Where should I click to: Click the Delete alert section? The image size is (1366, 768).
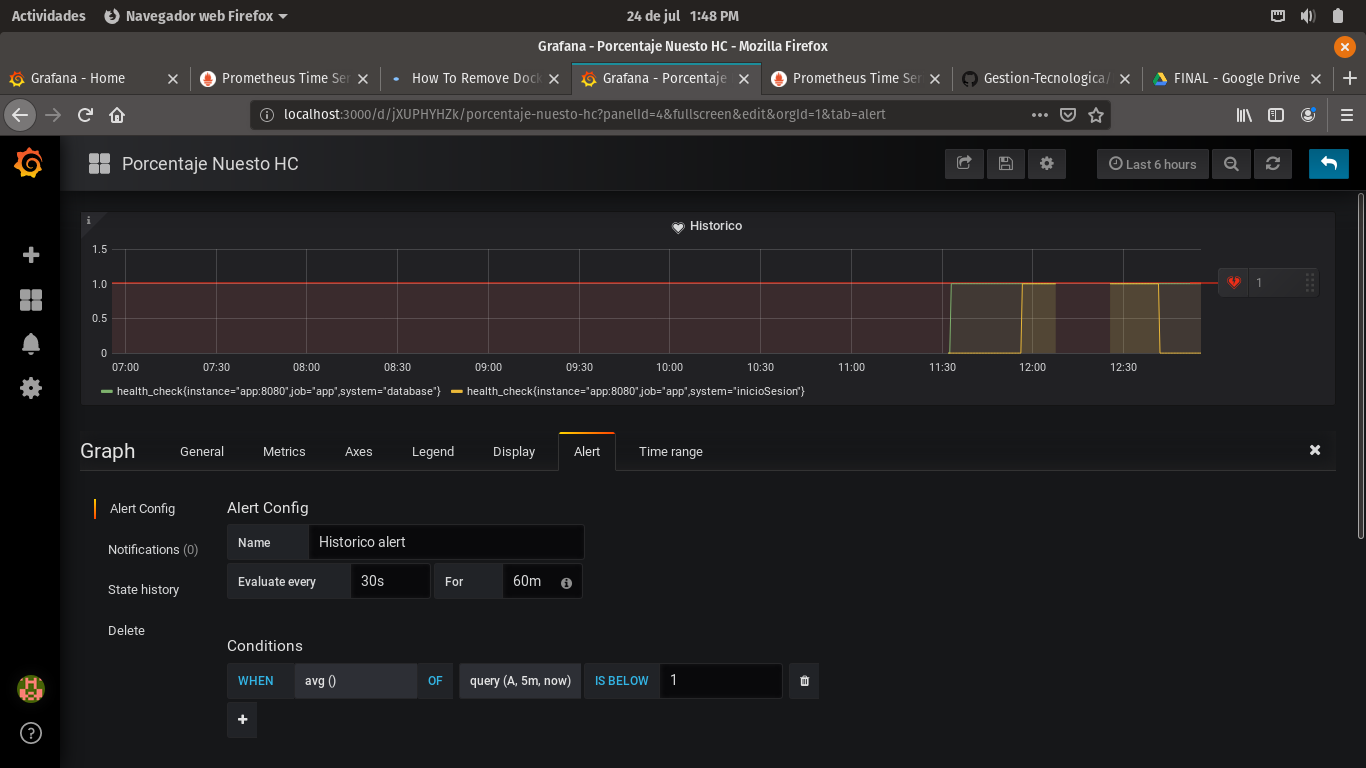(126, 631)
